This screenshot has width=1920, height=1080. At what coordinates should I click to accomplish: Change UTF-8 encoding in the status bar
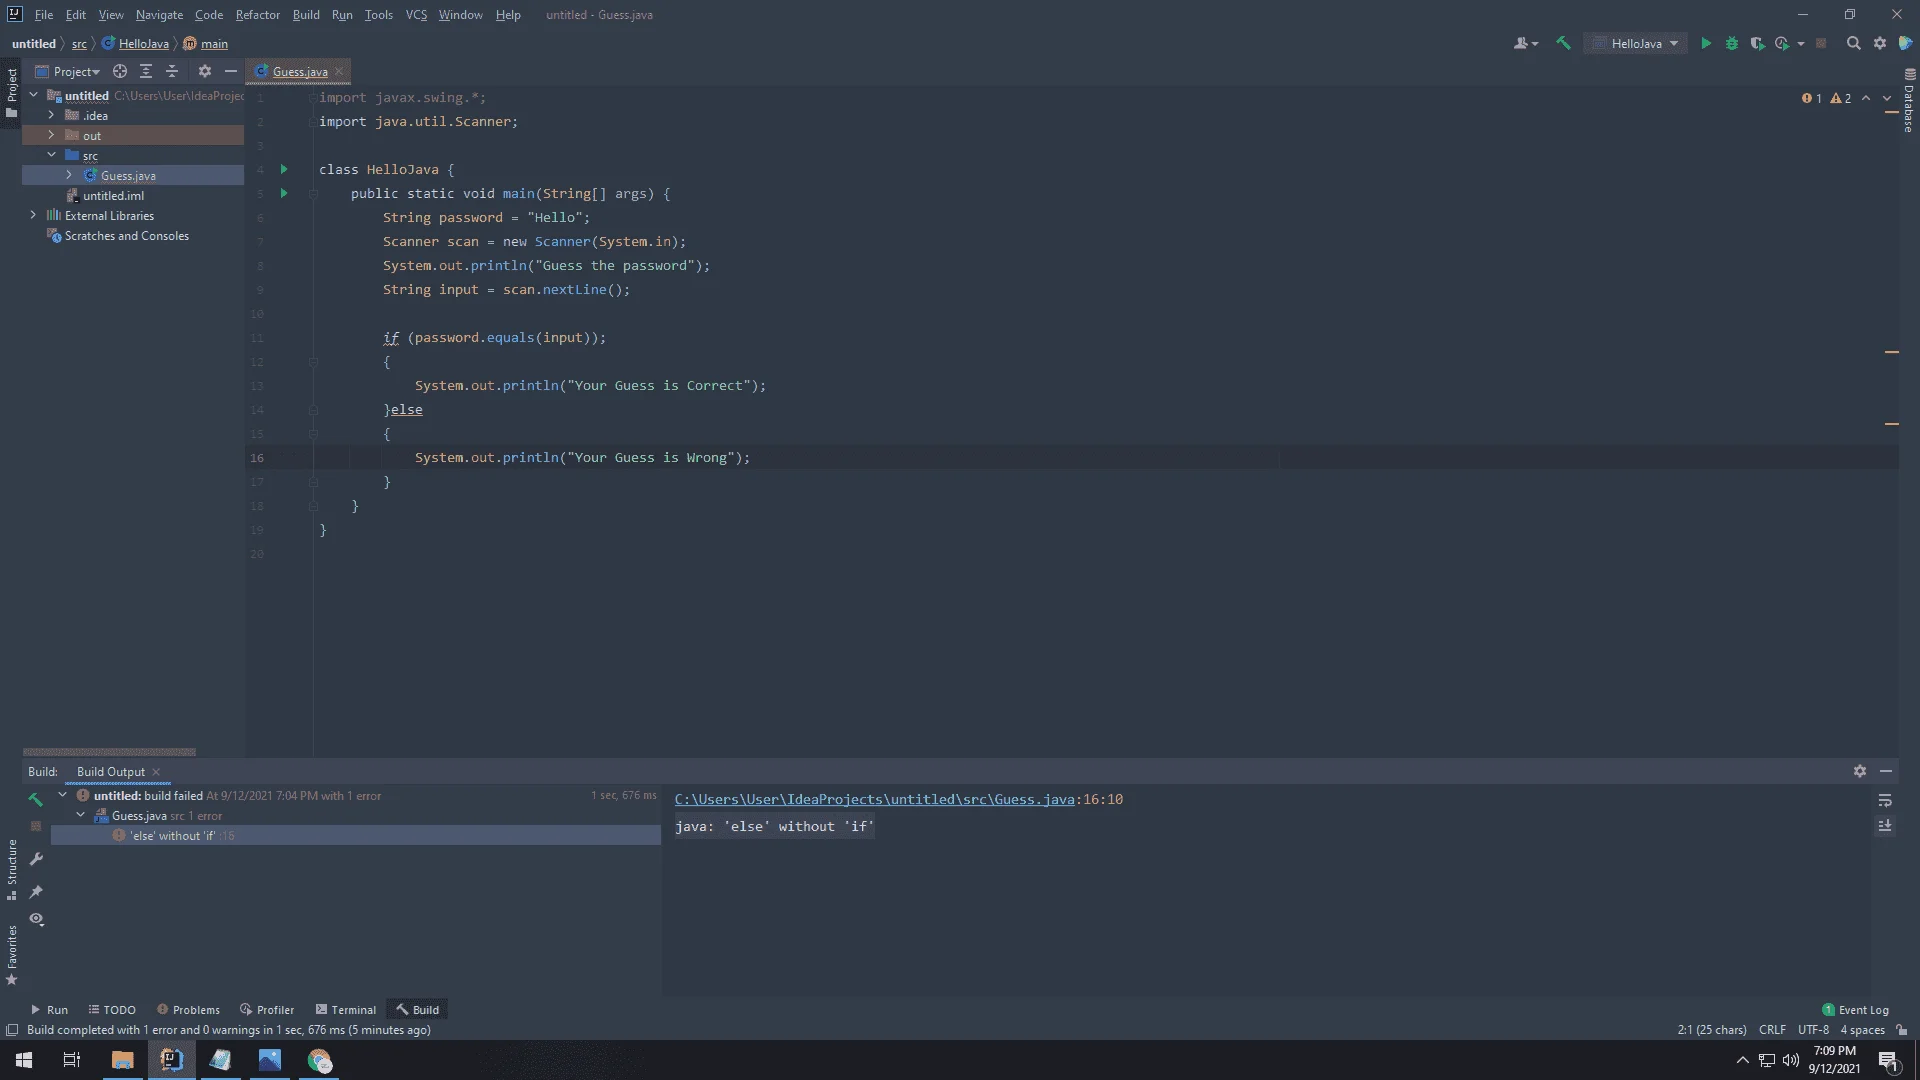click(x=1813, y=1030)
